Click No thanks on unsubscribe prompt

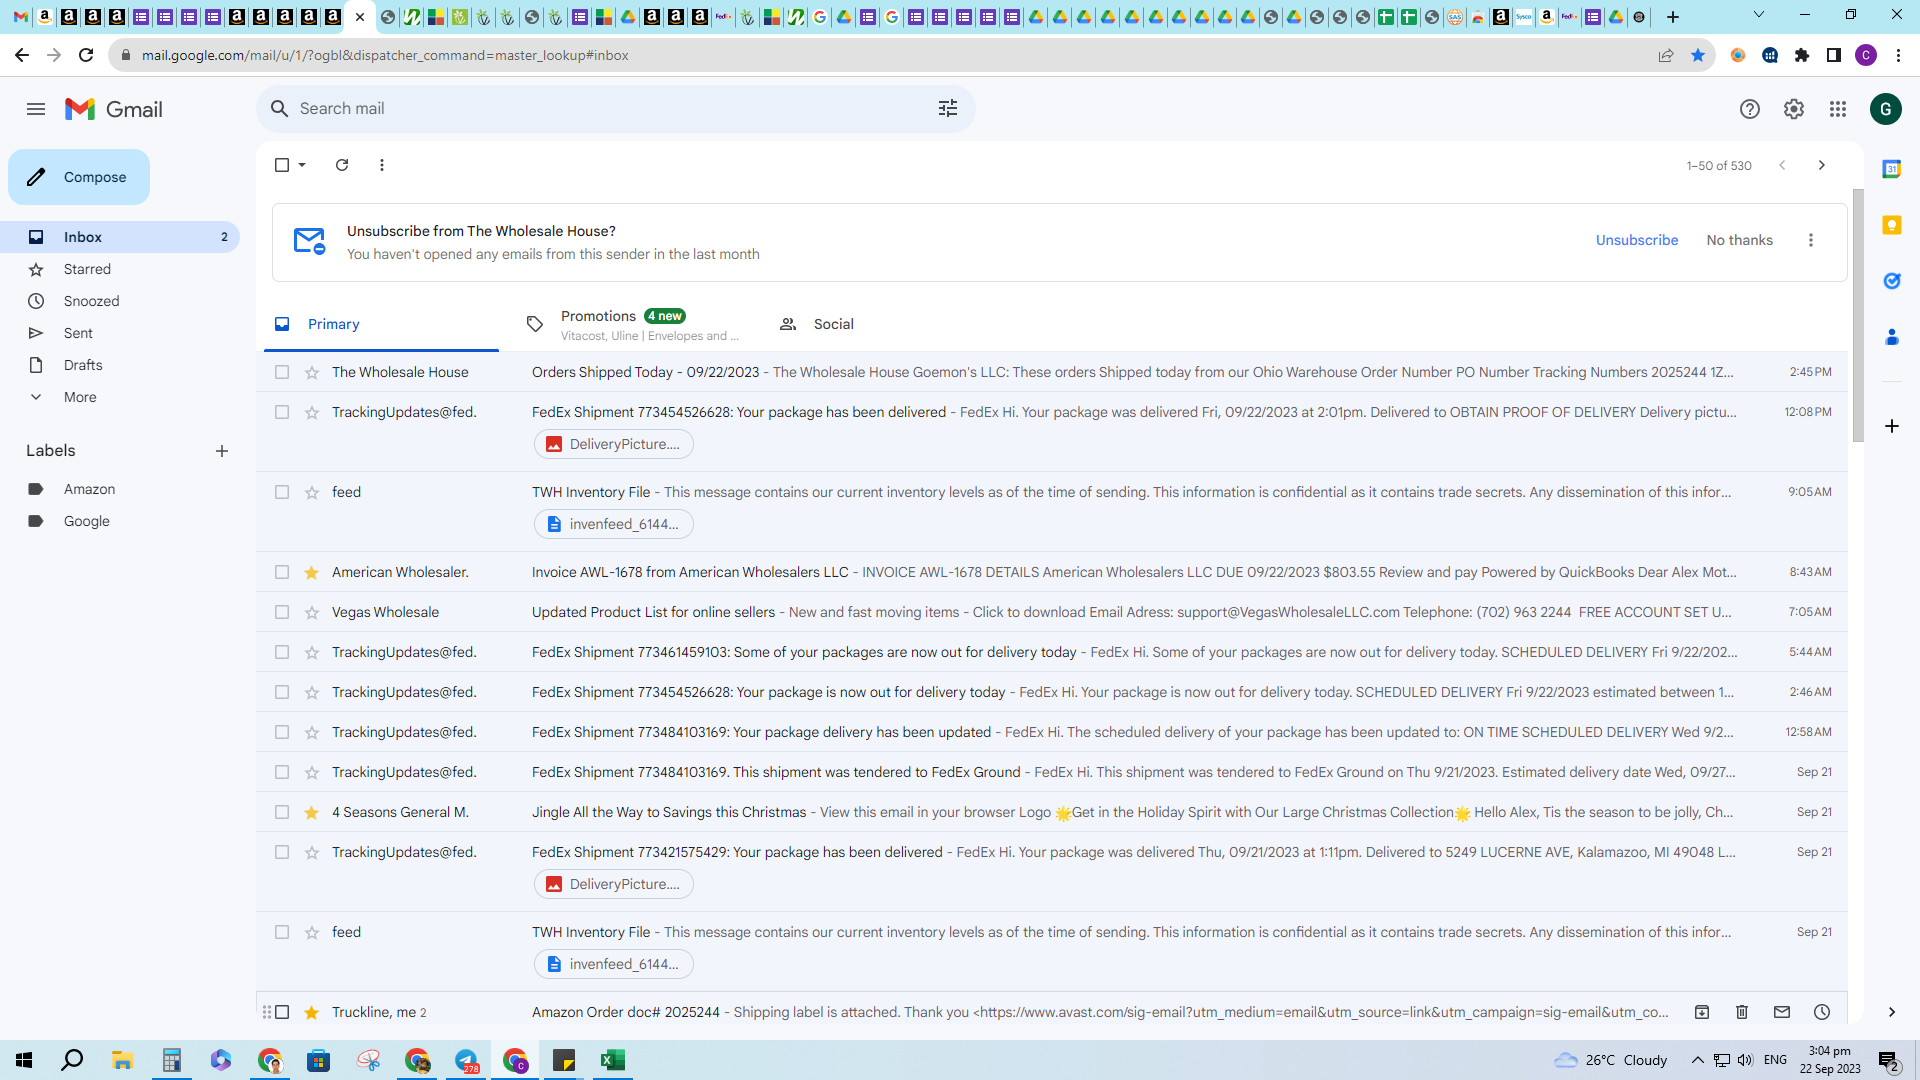1740,240
